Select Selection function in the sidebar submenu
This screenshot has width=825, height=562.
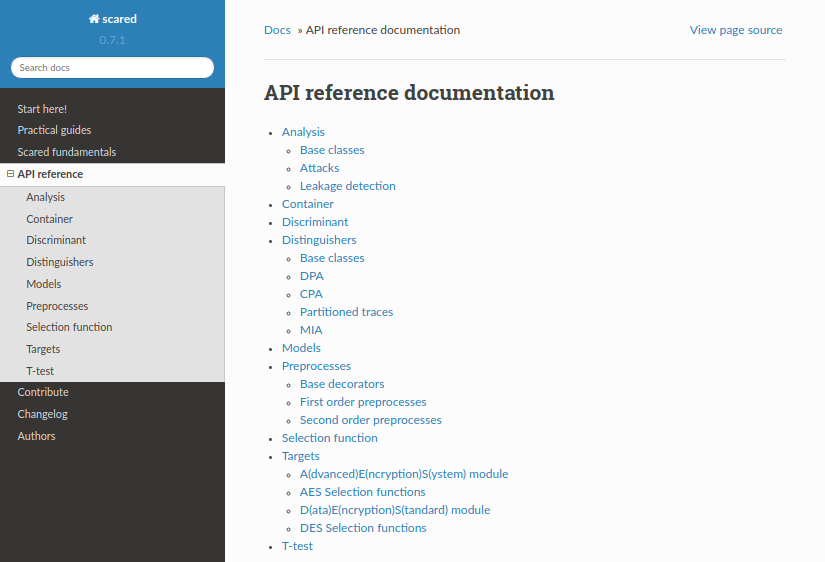[x=69, y=327]
